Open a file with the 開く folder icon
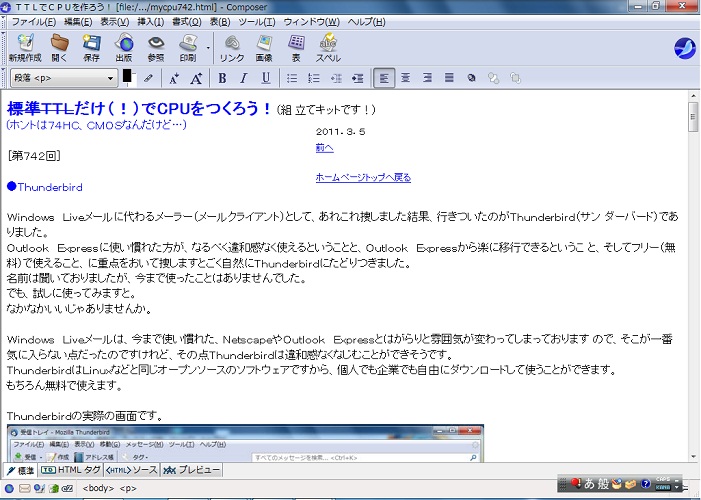 coord(59,47)
